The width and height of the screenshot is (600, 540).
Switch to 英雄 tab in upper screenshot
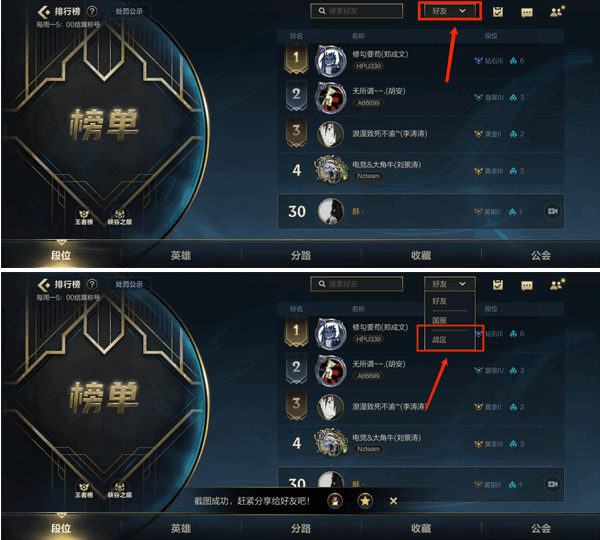(181, 255)
